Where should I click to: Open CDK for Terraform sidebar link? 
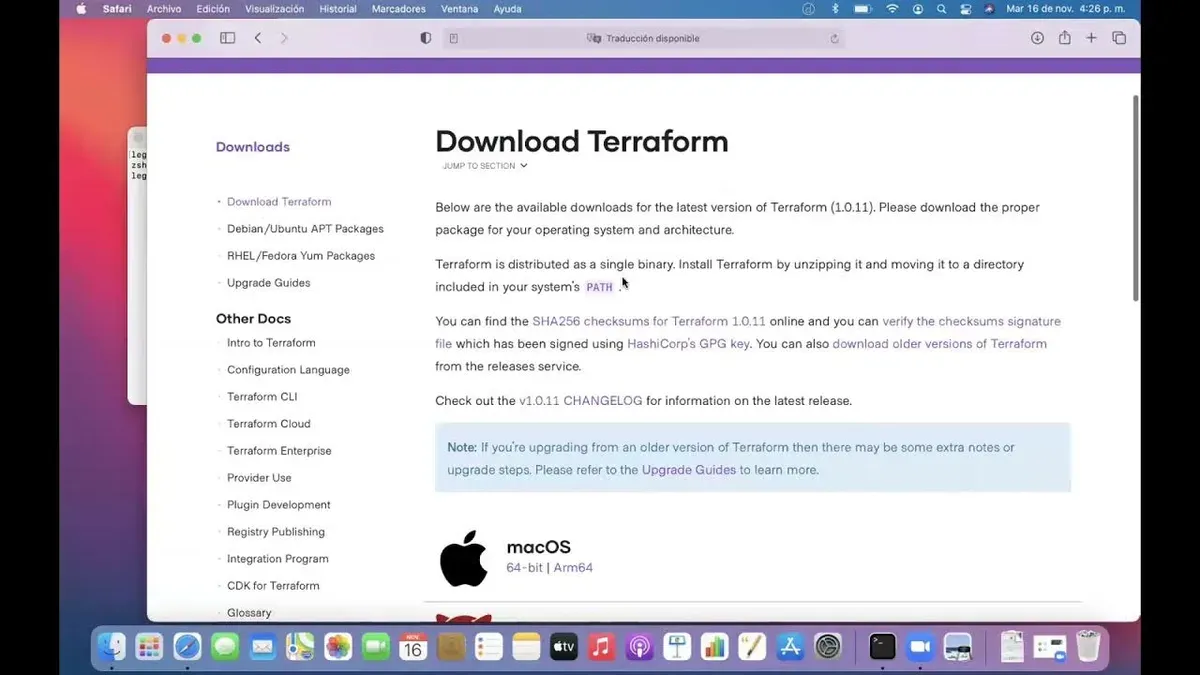273,586
